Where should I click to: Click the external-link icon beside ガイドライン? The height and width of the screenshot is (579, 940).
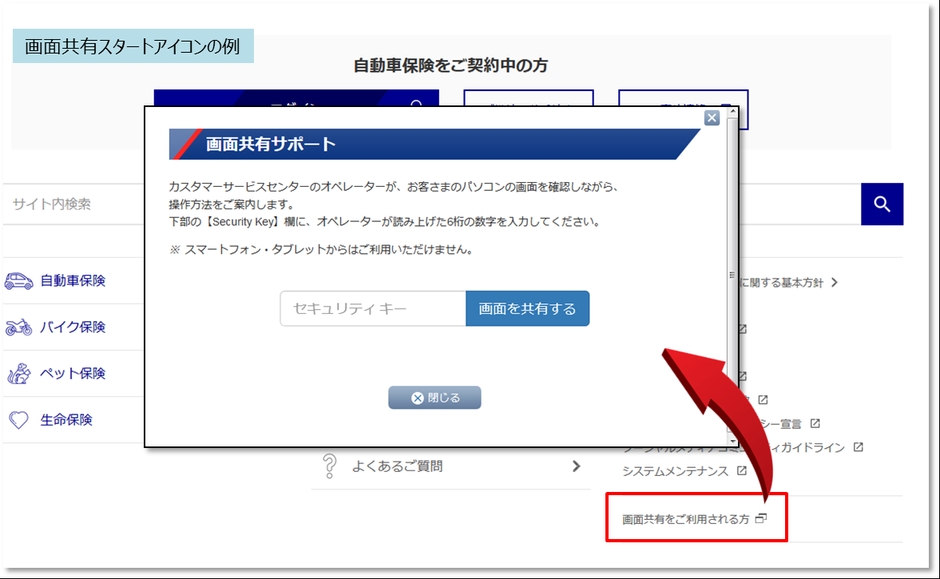click(x=858, y=447)
